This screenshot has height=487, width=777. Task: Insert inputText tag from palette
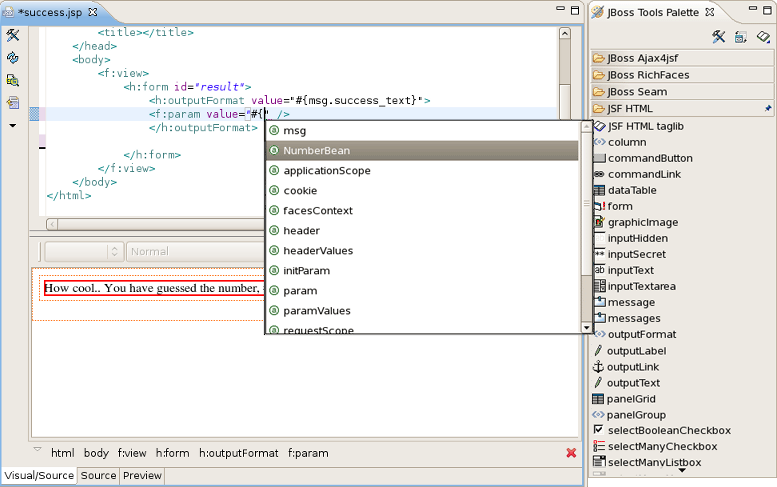624,271
